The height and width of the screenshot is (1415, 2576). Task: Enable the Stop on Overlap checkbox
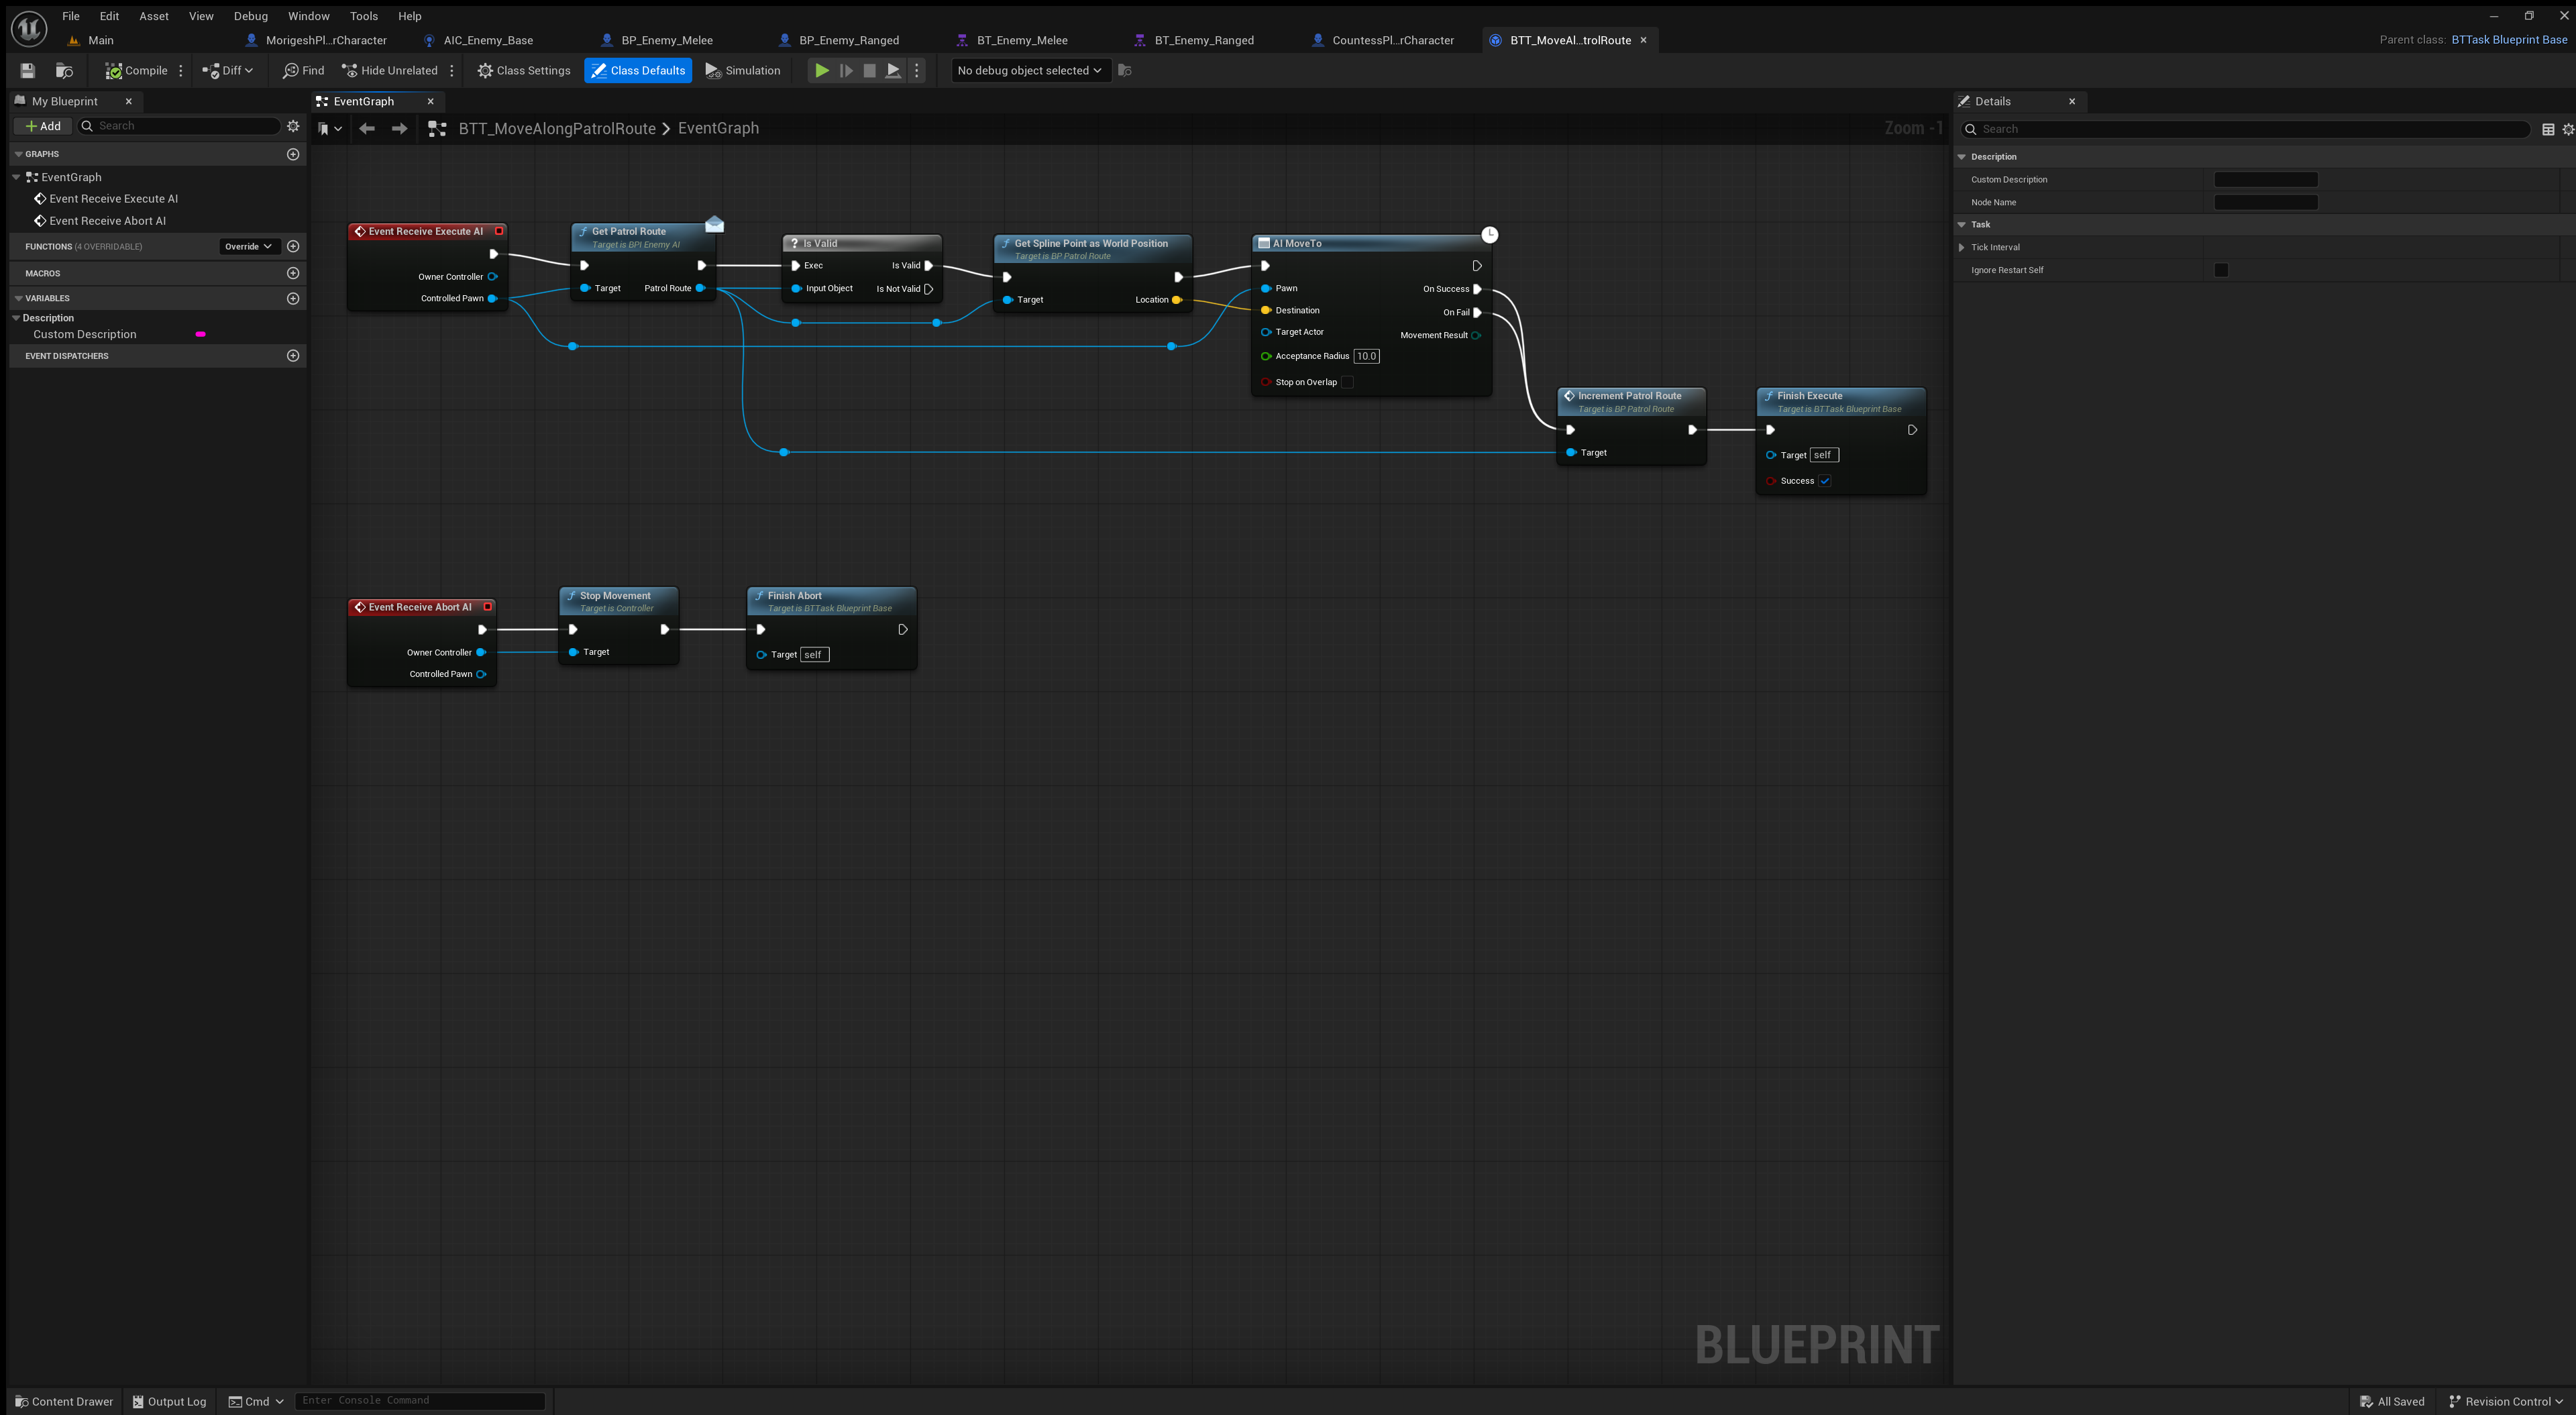point(1347,382)
